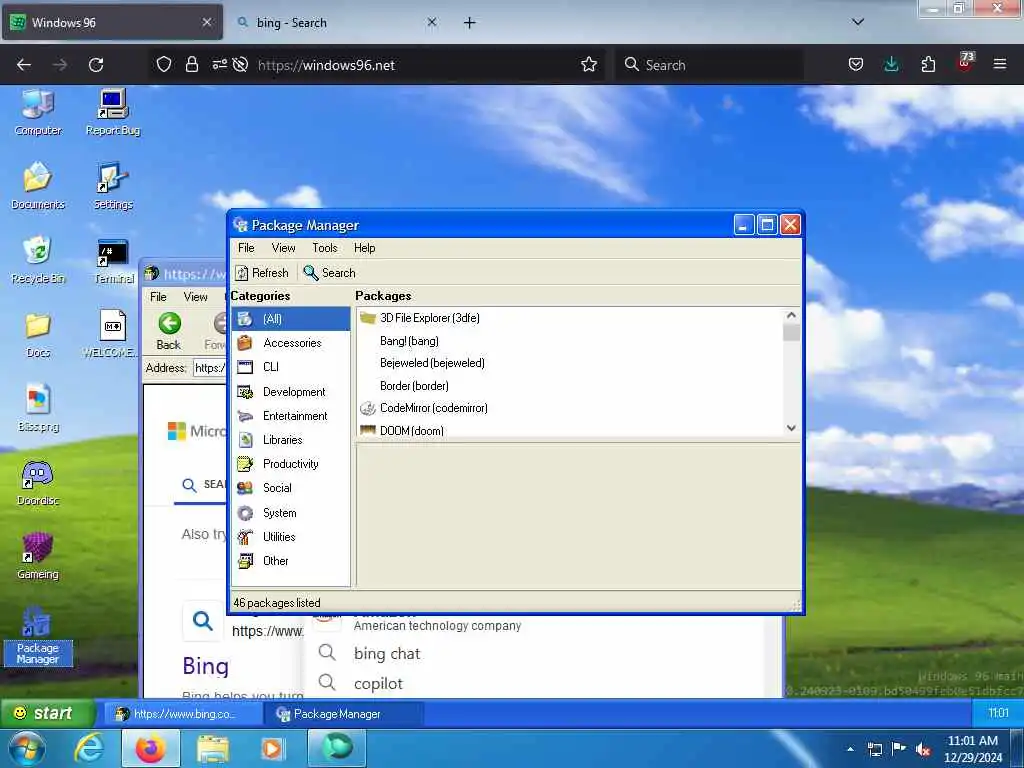The height and width of the screenshot is (768, 1024).
Task: Open Package Manager Help menu
Action: (364, 248)
